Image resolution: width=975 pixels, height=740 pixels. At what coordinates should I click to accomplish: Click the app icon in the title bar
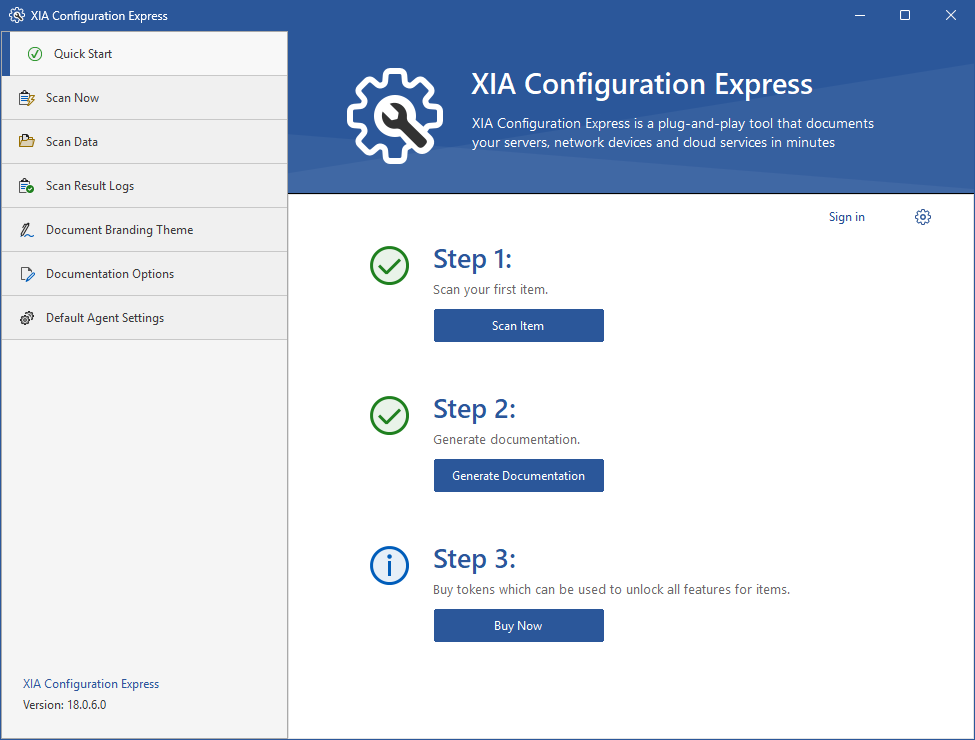click(x=16, y=16)
